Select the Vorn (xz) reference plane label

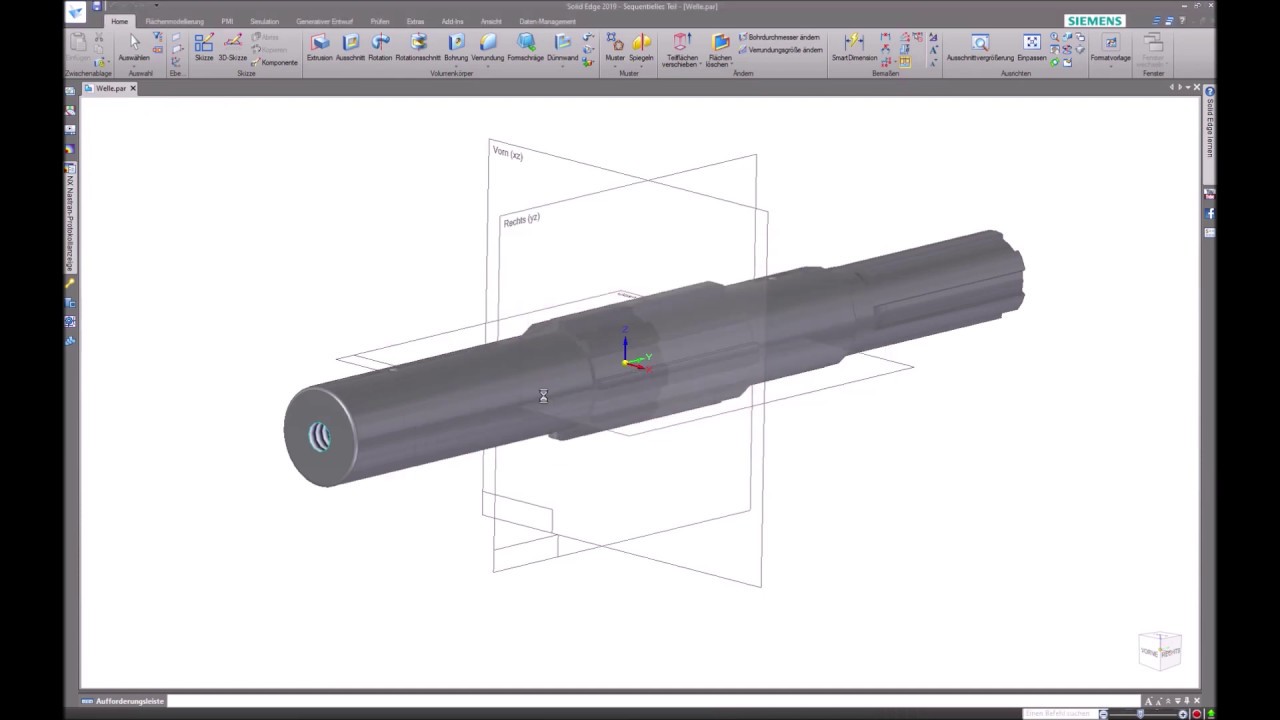507,153
